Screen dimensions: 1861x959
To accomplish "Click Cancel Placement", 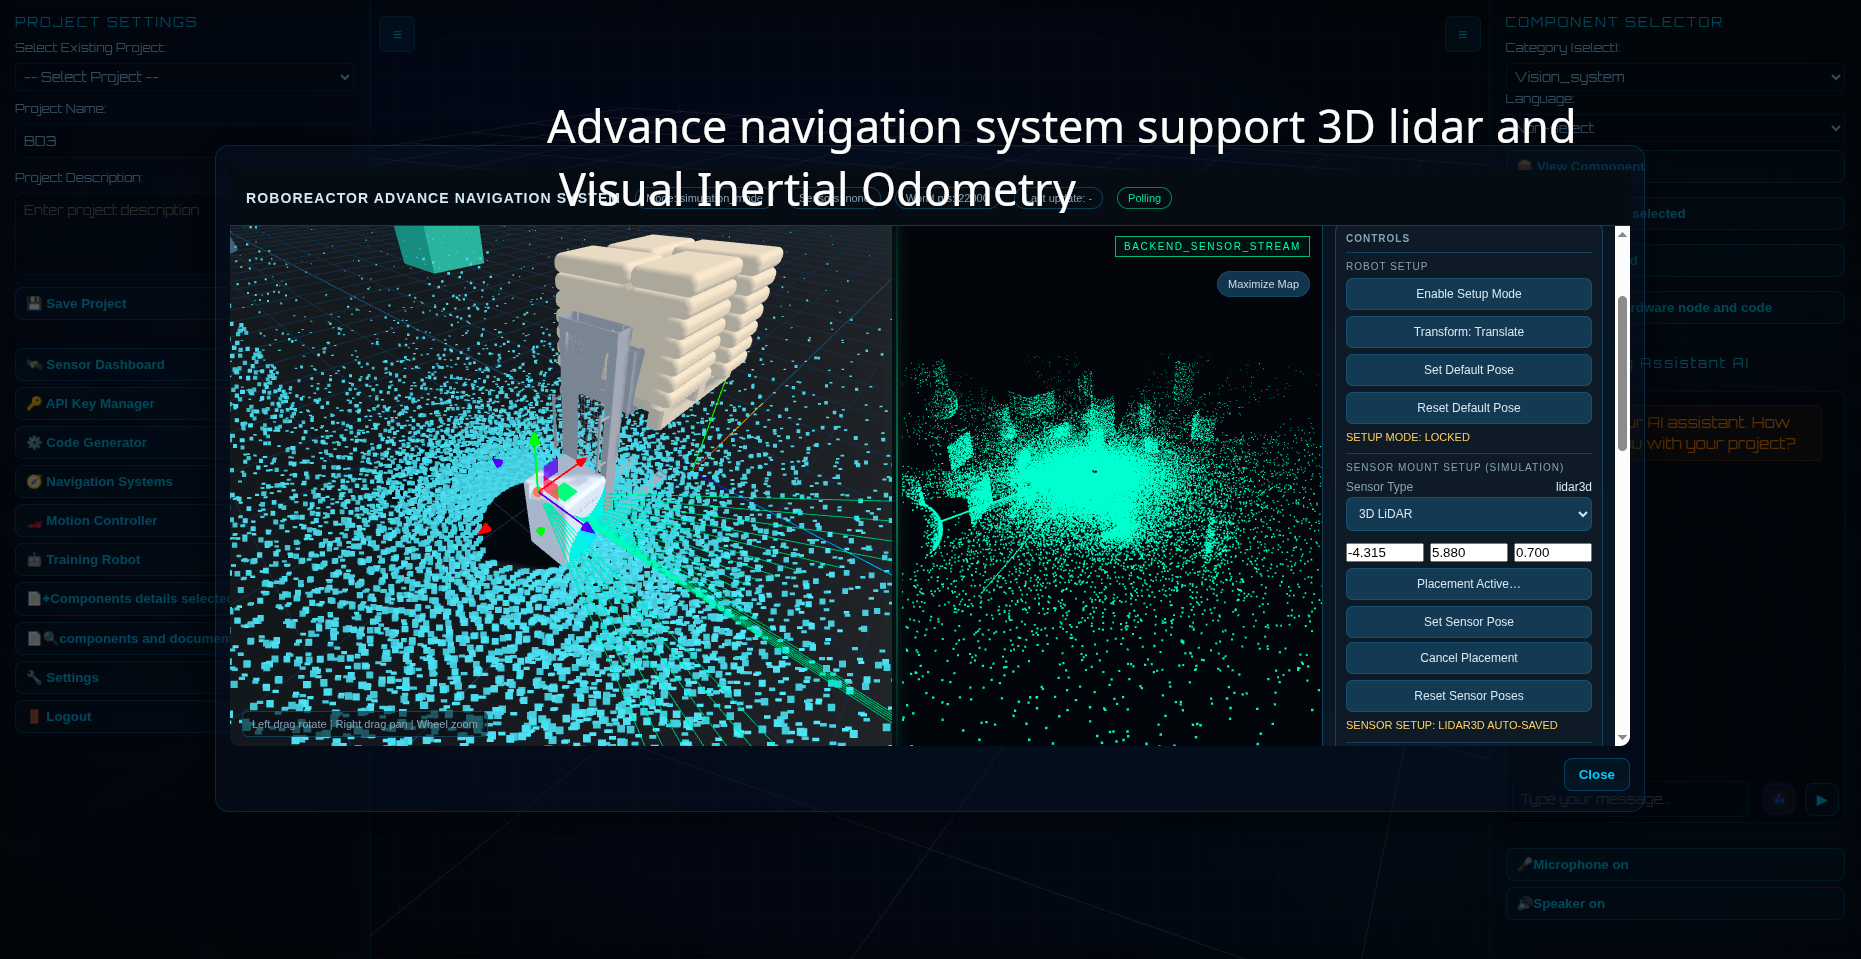I will click(1468, 658).
